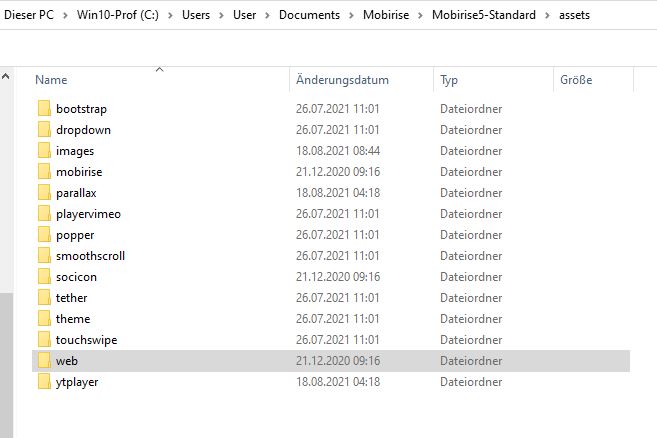Click the images date 18.08.2021 08:44
Screen dimensions: 657x438
click(338, 150)
